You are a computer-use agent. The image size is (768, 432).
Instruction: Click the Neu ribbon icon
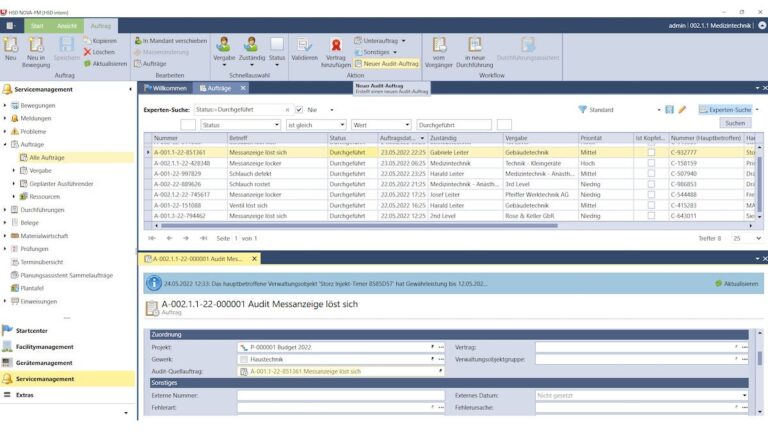(x=11, y=47)
